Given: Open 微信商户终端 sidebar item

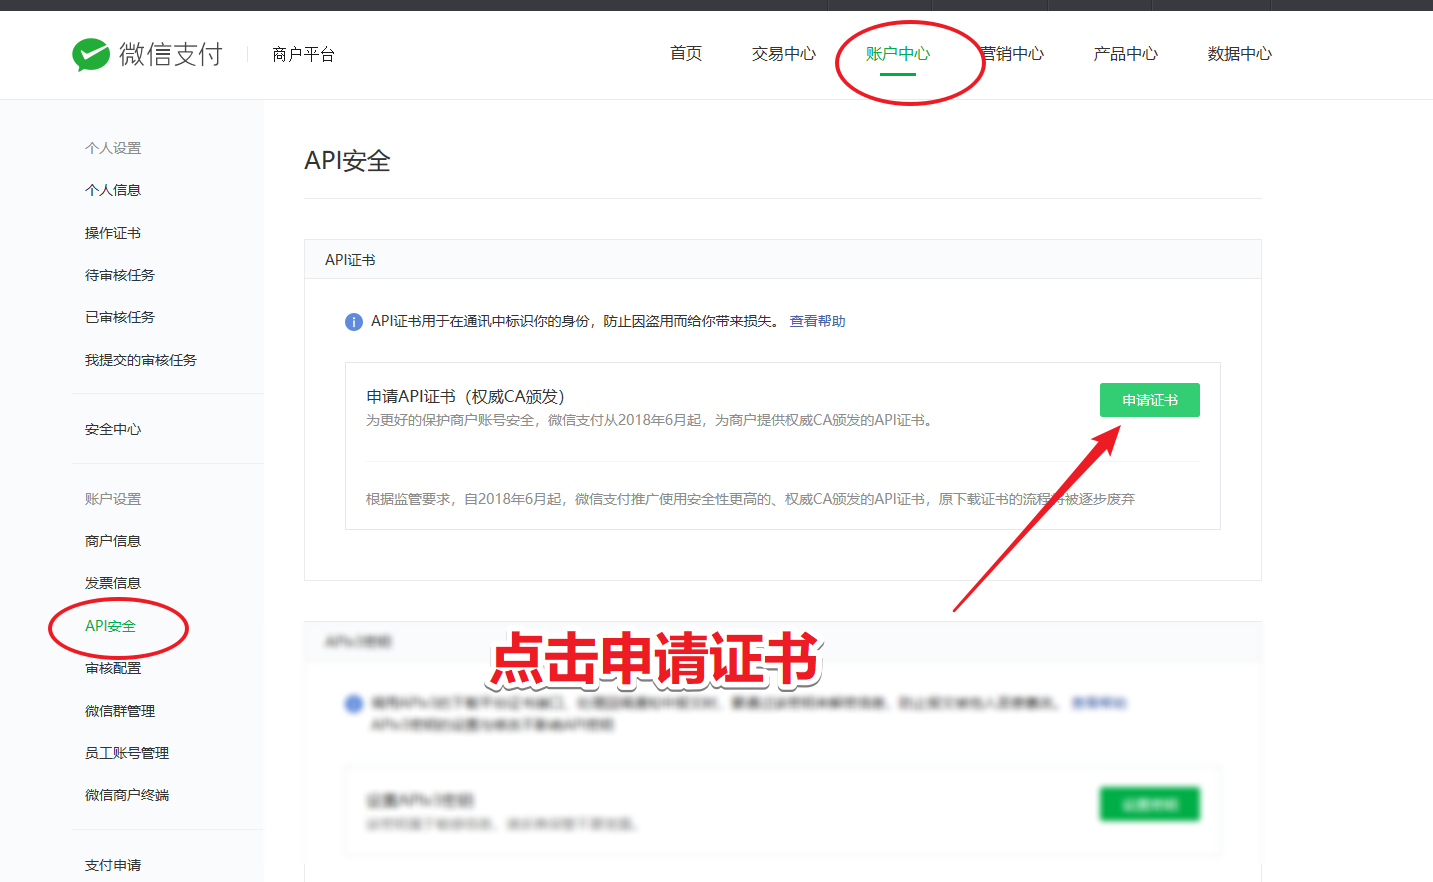Looking at the screenshot, I should [x=127, y=795].
